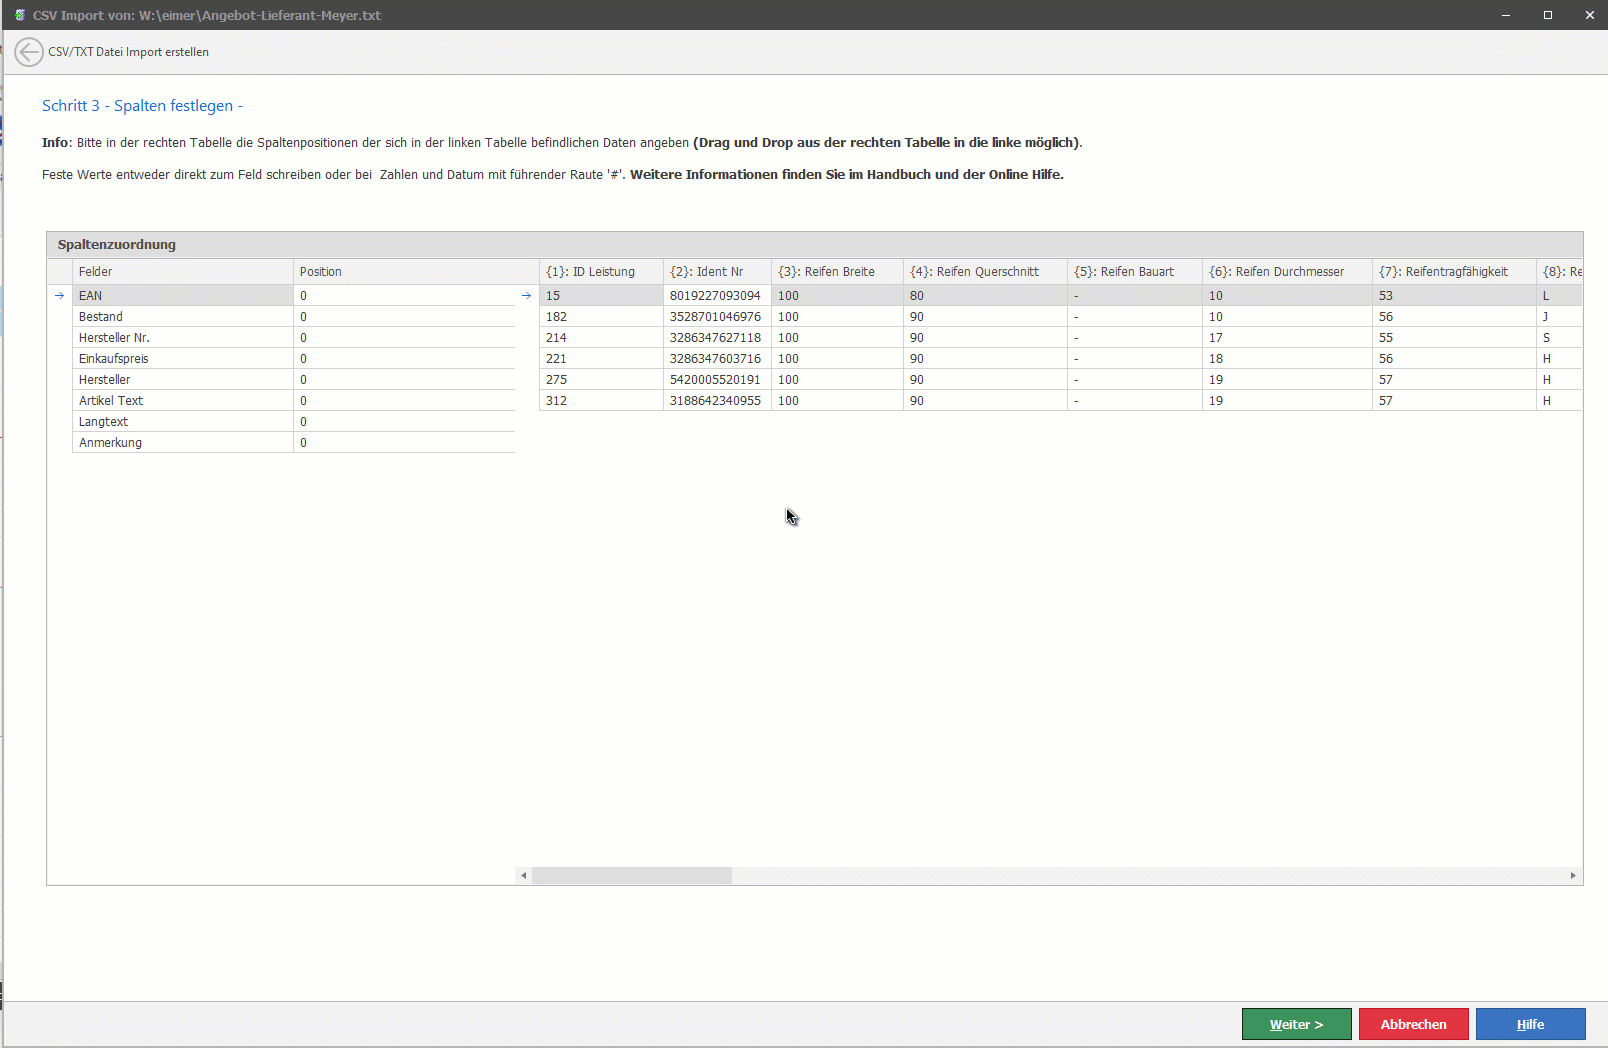Click Reifen Durchmesser cell 17

[1287, 338]
